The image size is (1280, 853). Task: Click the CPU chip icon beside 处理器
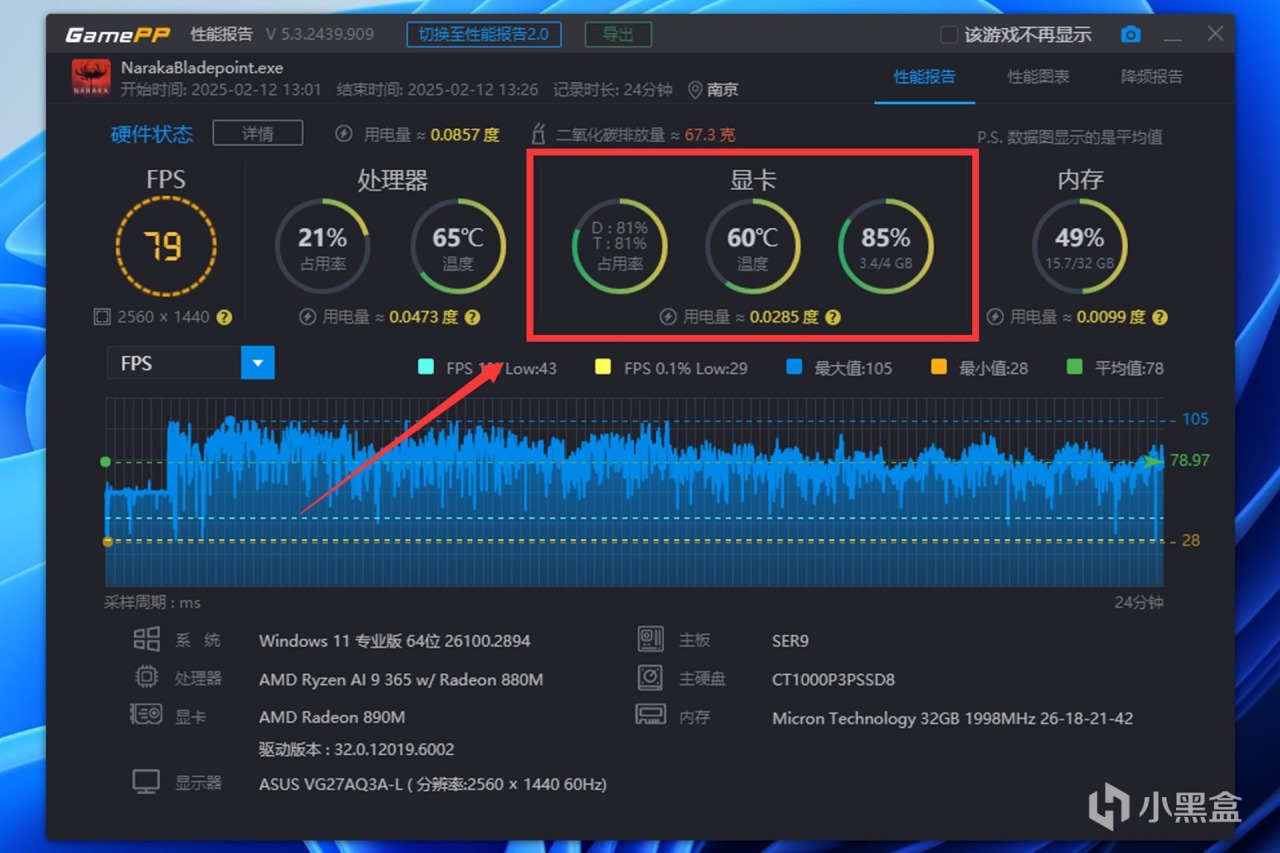click(147, 677)
